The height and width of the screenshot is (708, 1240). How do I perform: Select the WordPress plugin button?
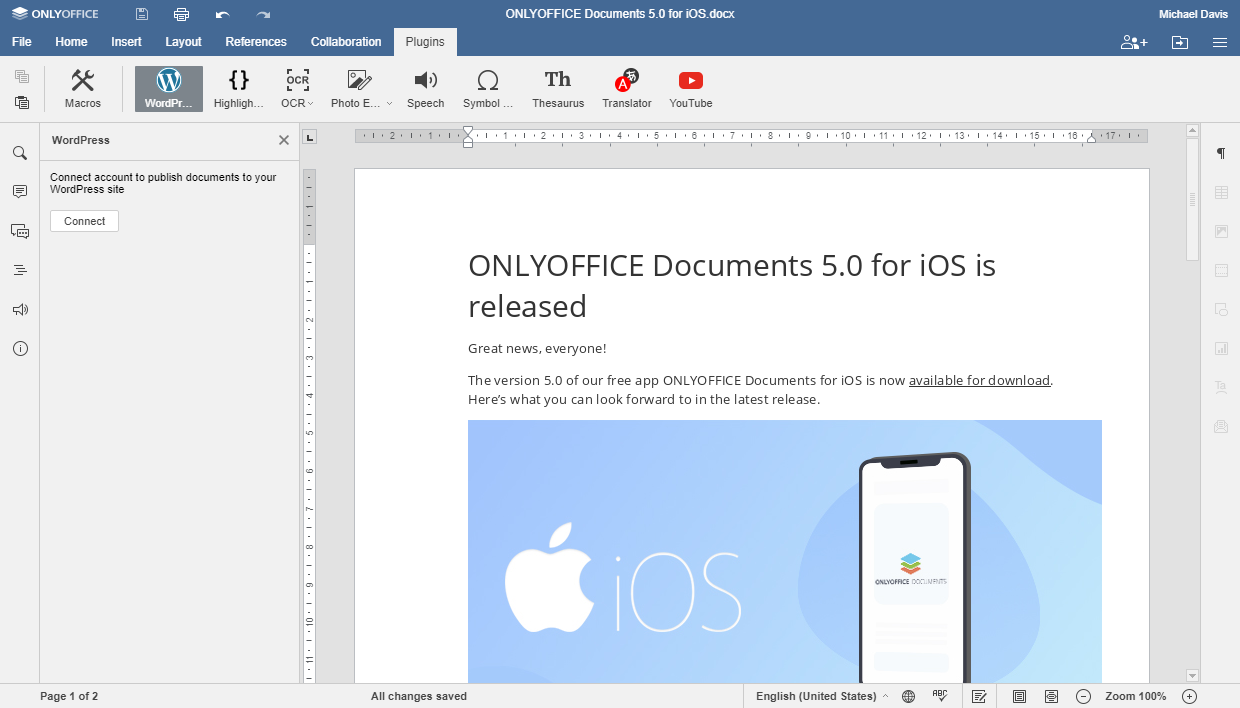click(x=169, y=89)
